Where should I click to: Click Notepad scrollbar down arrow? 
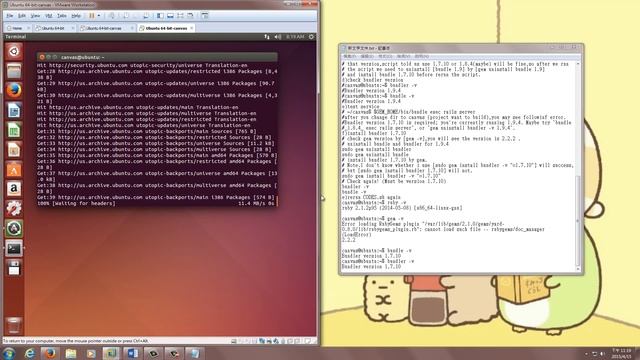tap(578, 269)
